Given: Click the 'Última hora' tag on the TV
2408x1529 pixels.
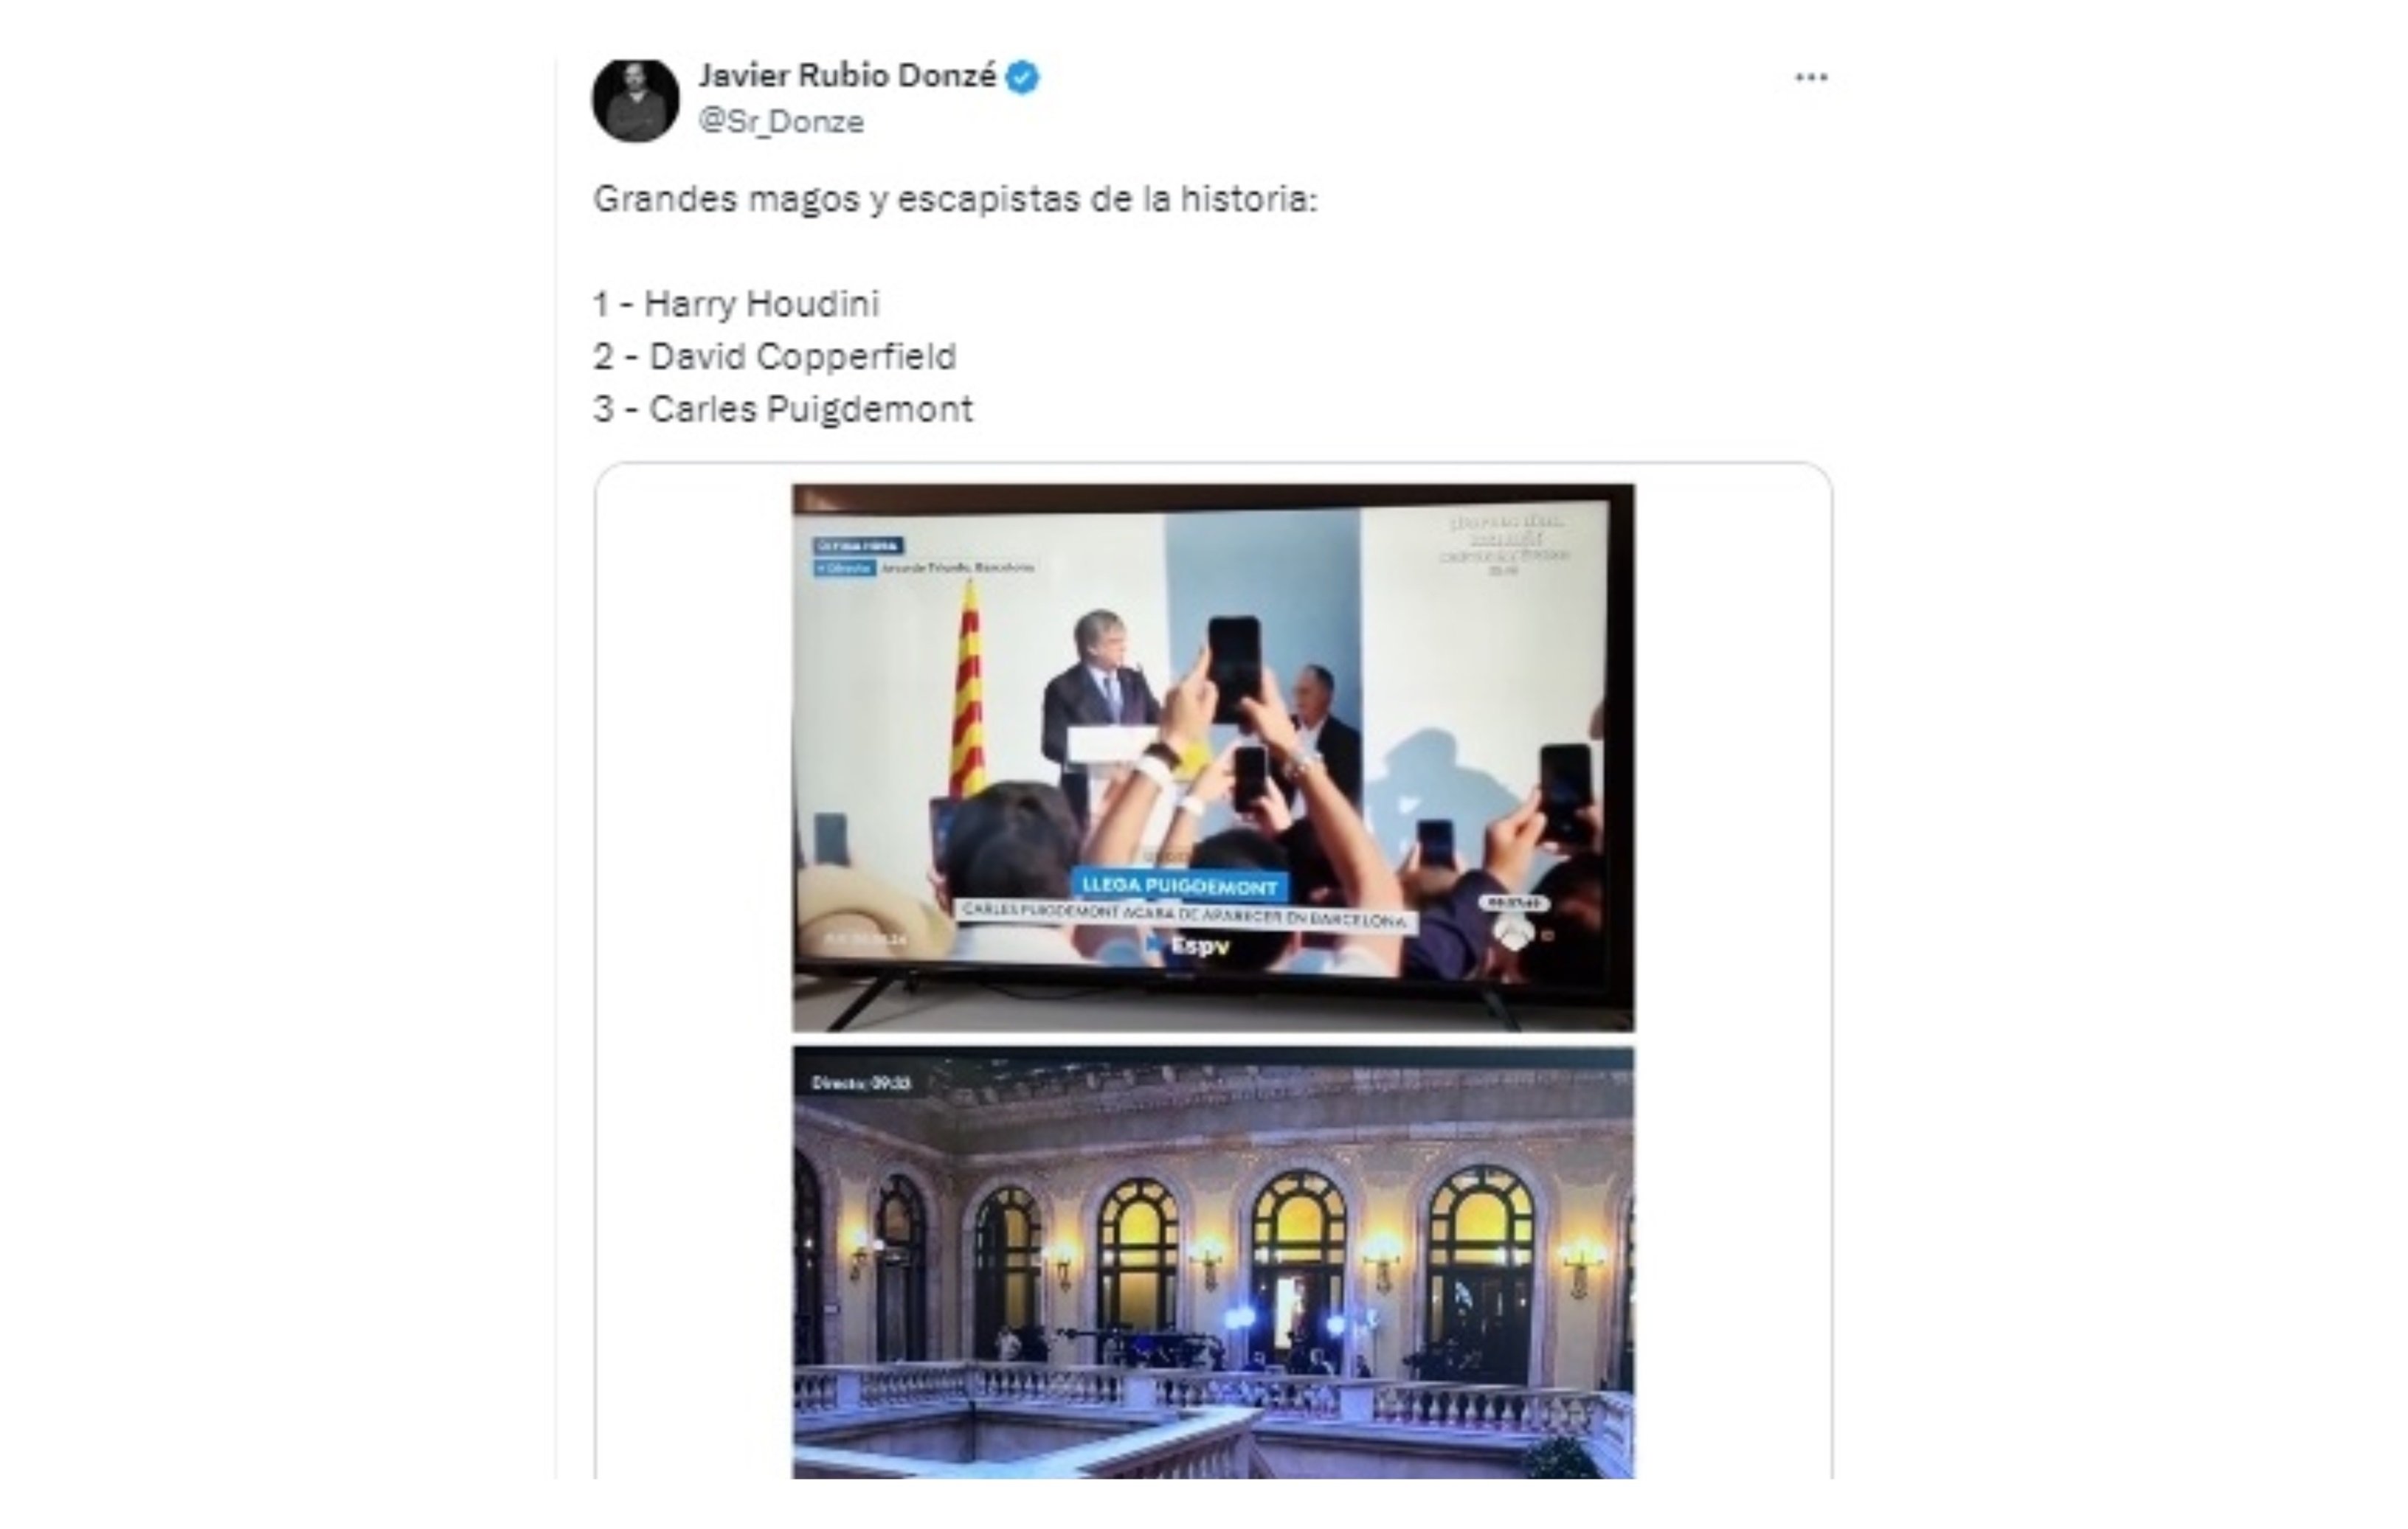Looking at the screenshot, I should [858, 546].
